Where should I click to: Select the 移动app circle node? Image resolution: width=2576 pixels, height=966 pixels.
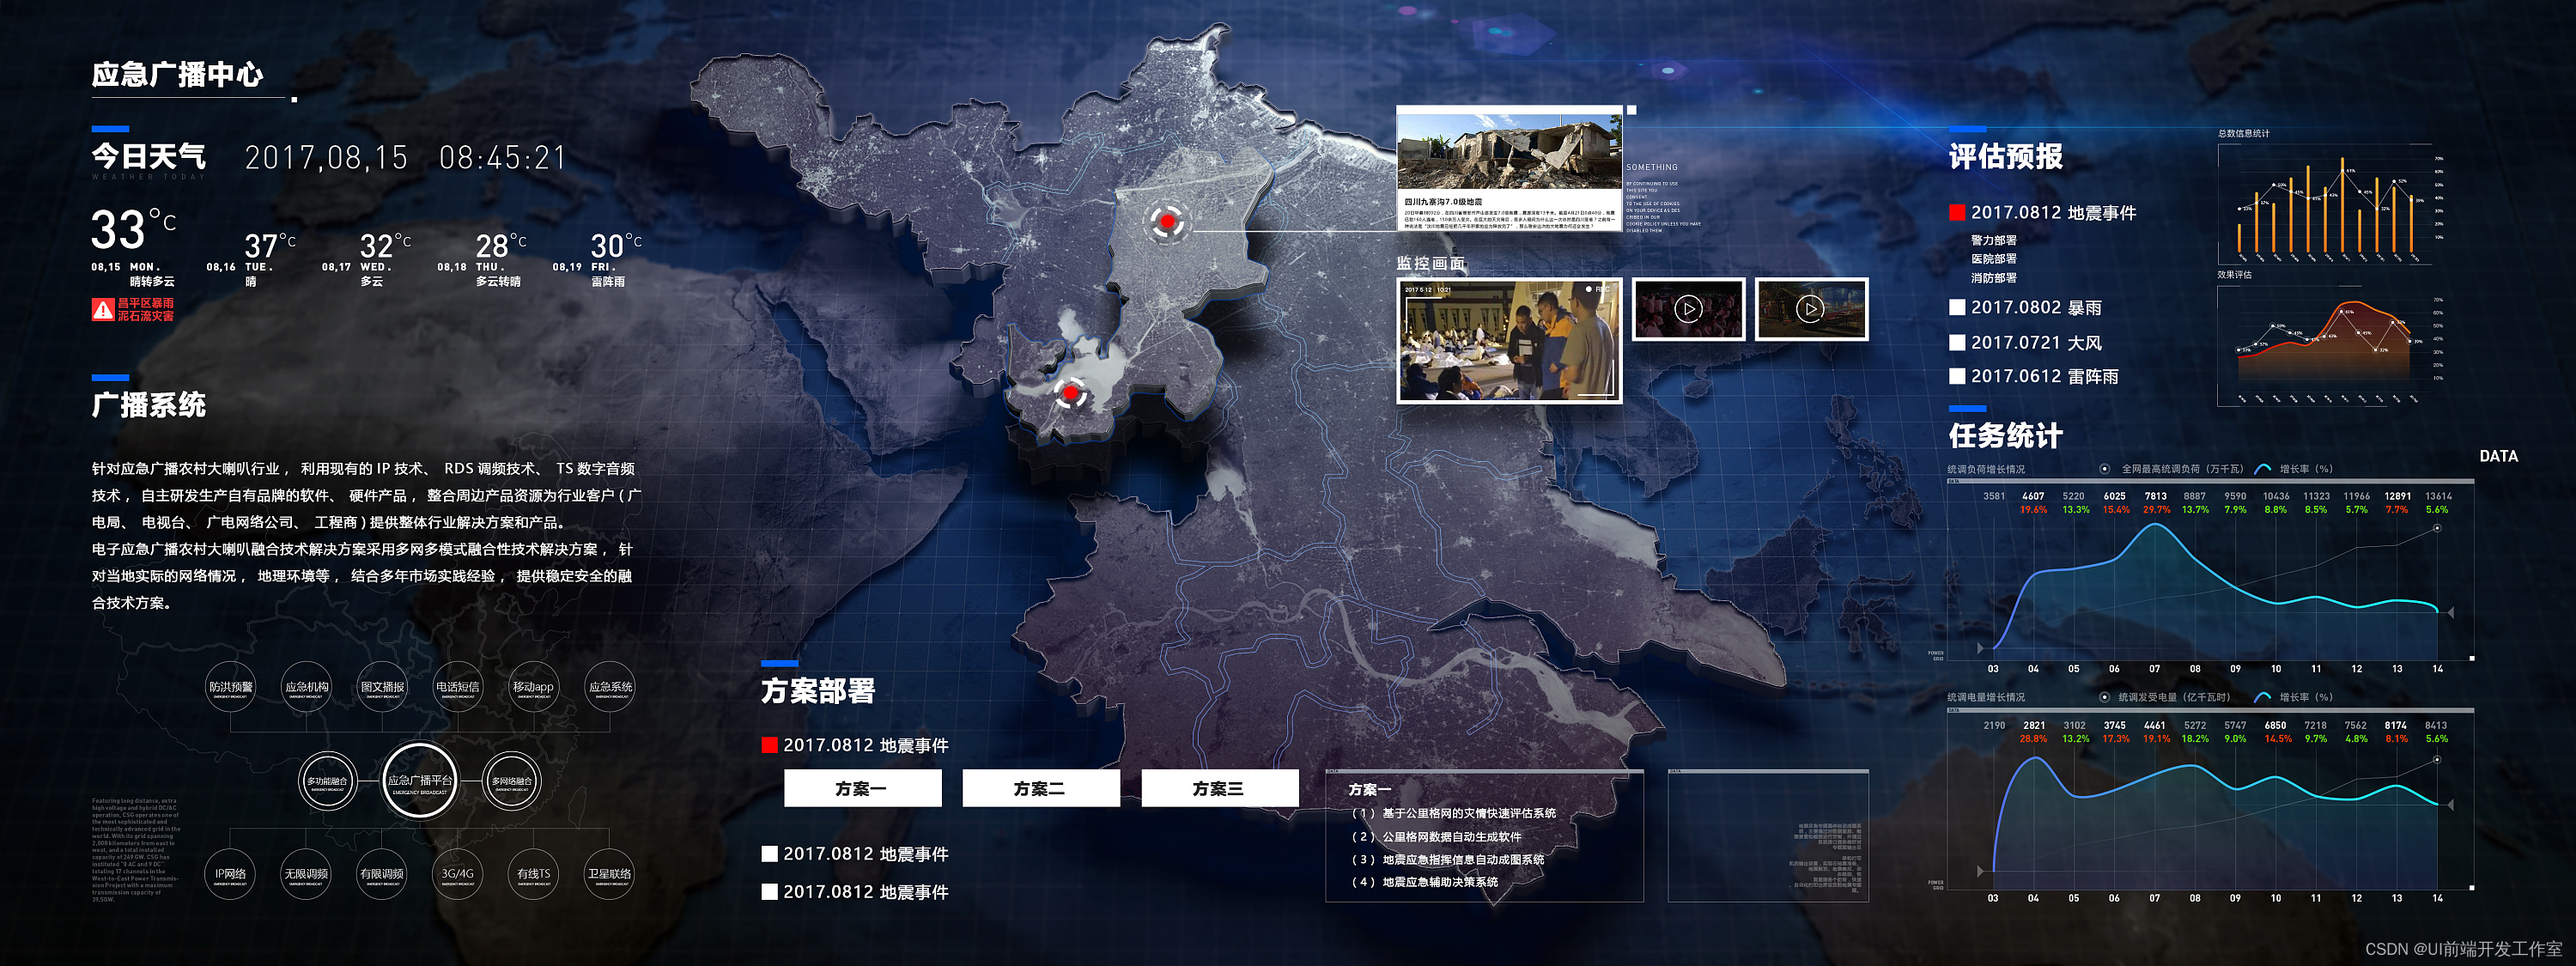point(533,688)
